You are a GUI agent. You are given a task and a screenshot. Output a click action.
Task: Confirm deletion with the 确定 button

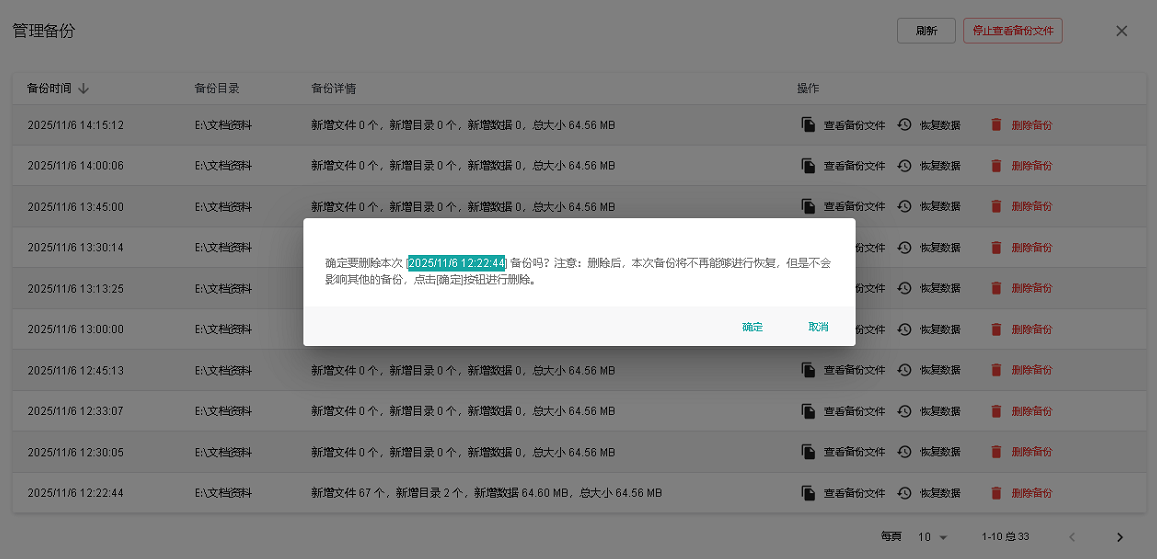point(752,327)
